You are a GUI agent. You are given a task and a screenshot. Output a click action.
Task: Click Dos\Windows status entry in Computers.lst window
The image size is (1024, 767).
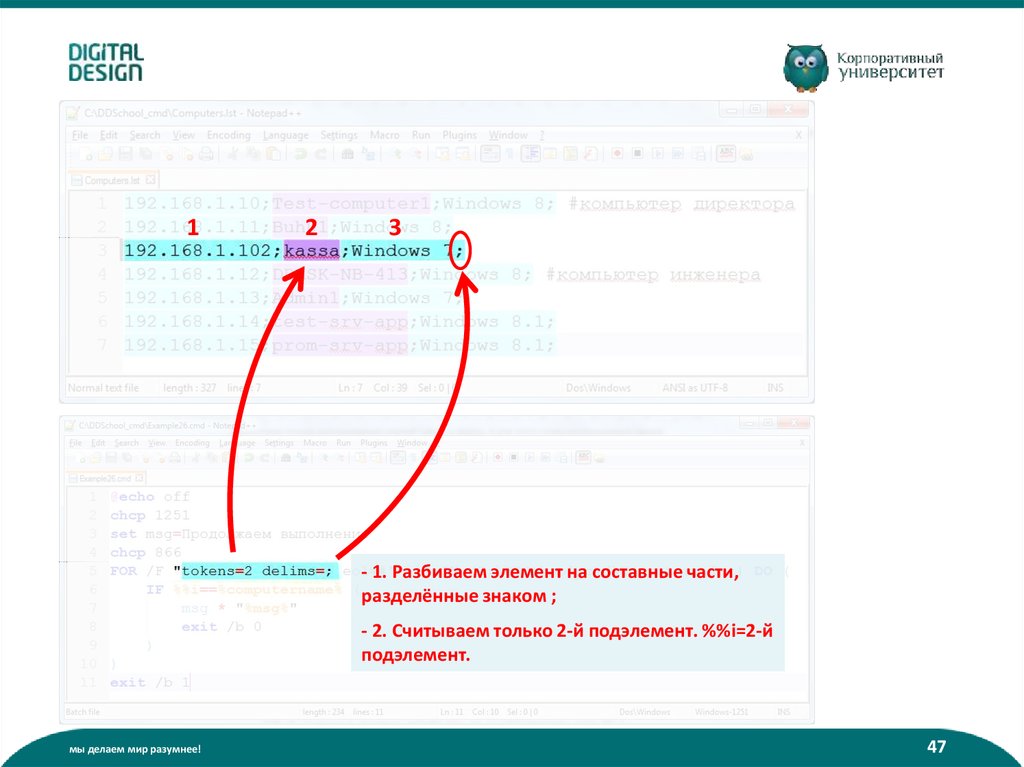[x=598, y=387]
